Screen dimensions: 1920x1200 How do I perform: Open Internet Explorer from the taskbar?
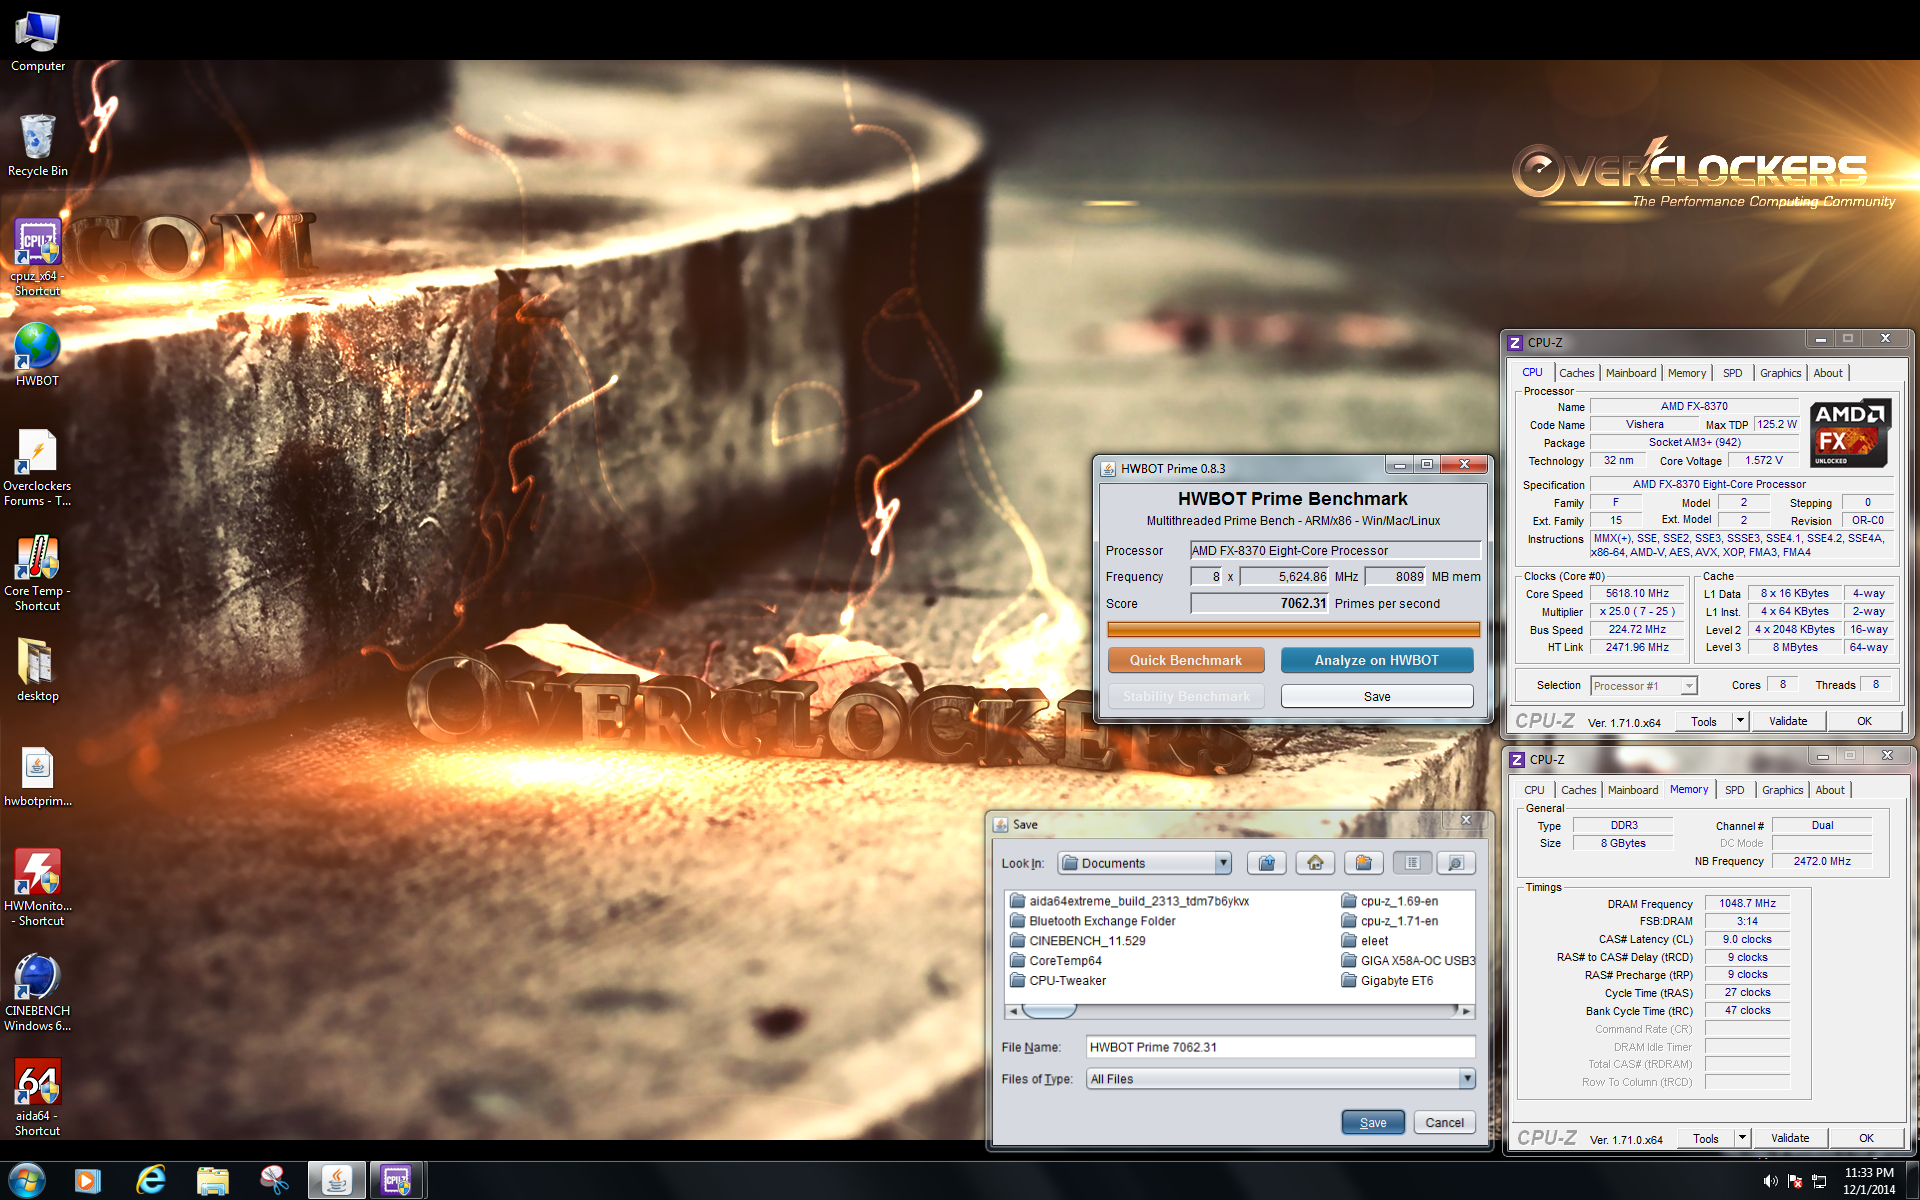[151, 1181]
